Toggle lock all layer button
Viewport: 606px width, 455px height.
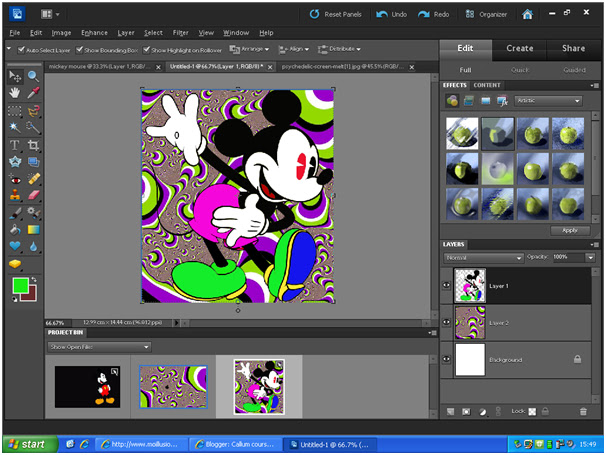pyautogui.click(x=545, y=411)
